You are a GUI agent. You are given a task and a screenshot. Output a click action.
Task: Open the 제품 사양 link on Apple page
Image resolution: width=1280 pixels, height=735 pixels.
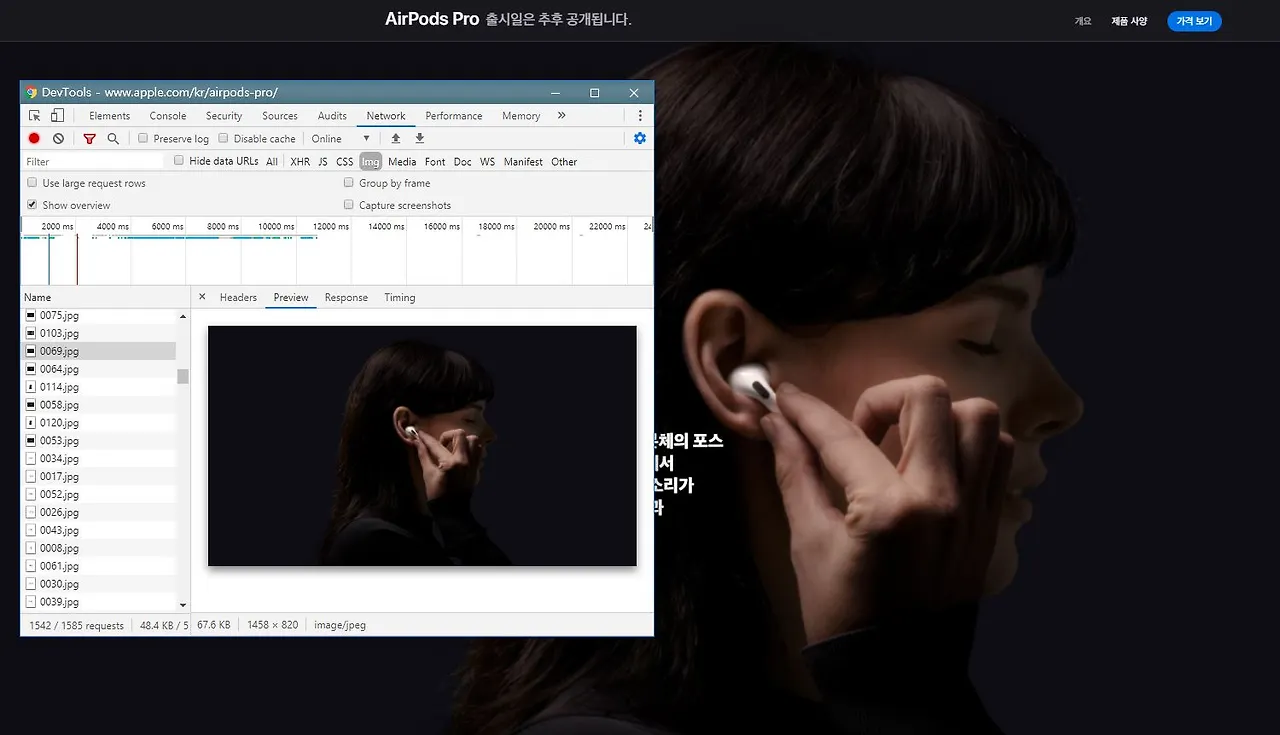pyautogui.click(x=1129, y=21)
